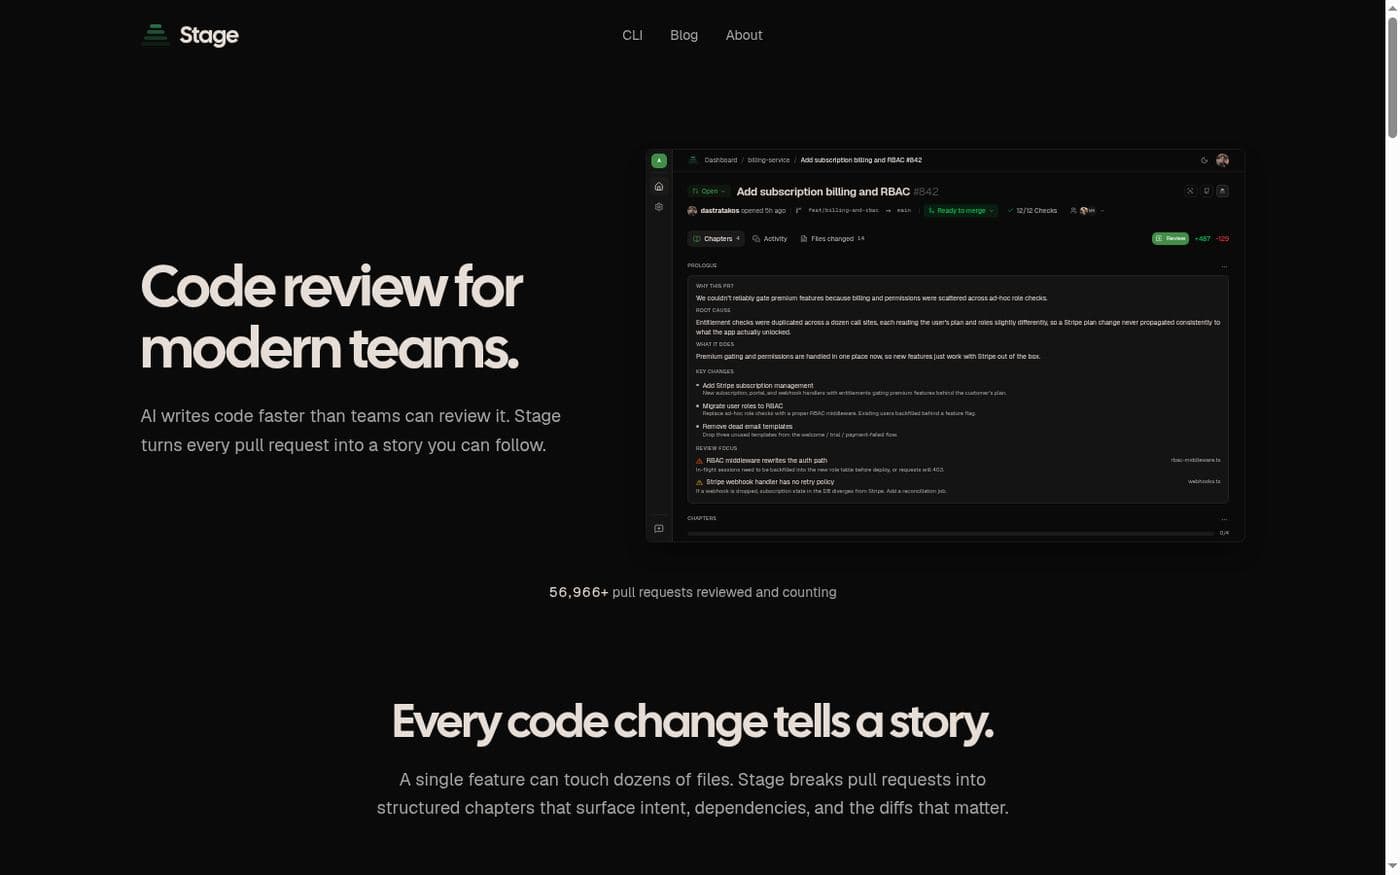Click the 'RBAC middleware rewrites the auth path' item
This screenshot has height=875, width=1400.
point(767,461)
